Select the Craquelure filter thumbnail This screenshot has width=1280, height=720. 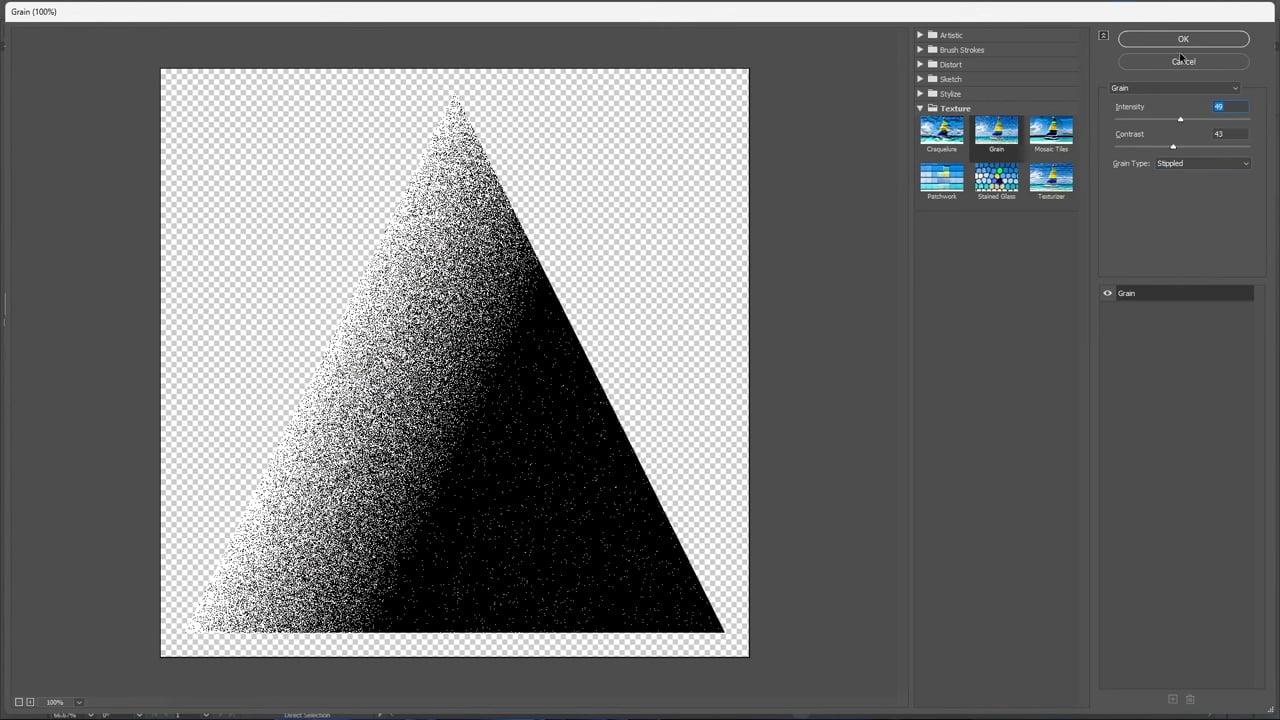pyautogui.click(x=941, y=130)
